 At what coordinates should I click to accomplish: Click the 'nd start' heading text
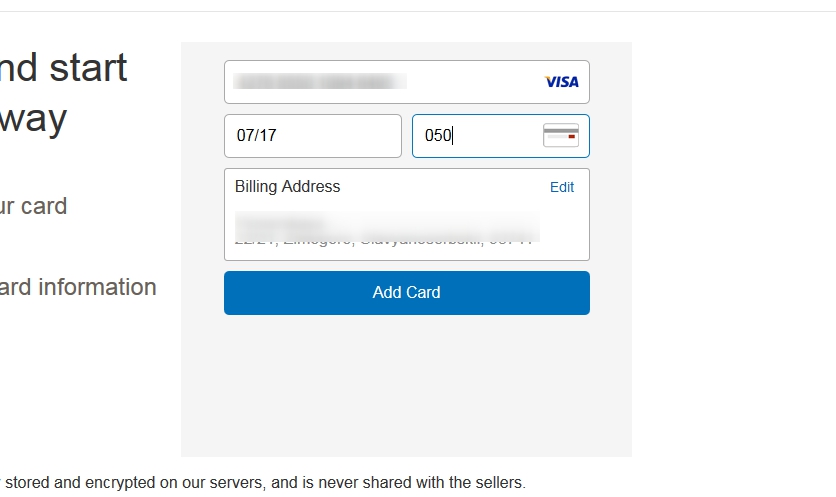(62, 68)
